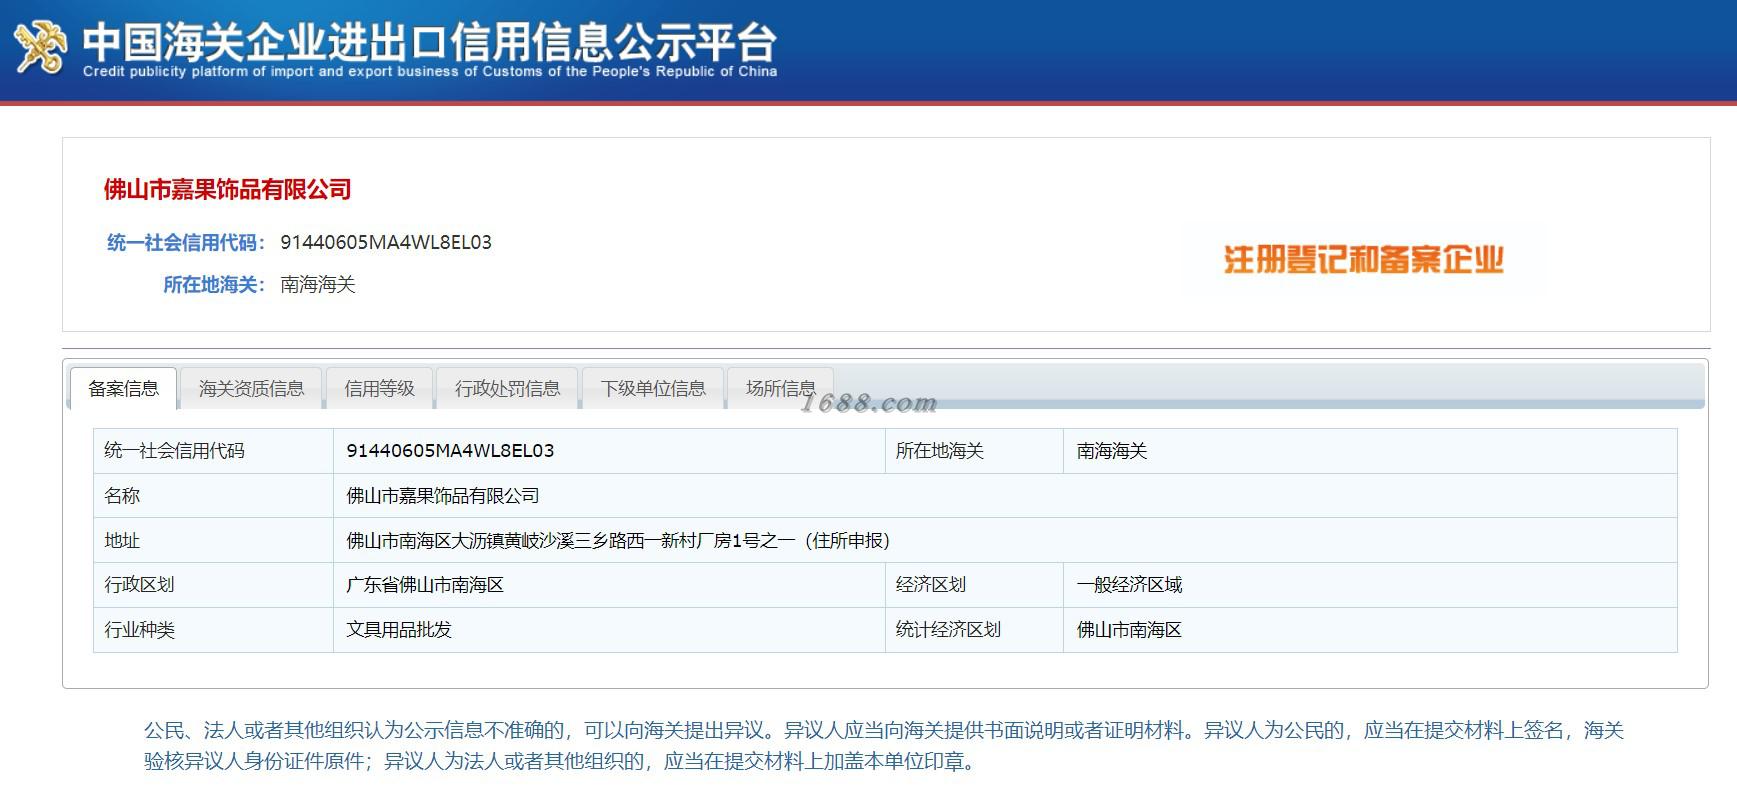Click the header label 统一社会信用代码:

point(186,242)
